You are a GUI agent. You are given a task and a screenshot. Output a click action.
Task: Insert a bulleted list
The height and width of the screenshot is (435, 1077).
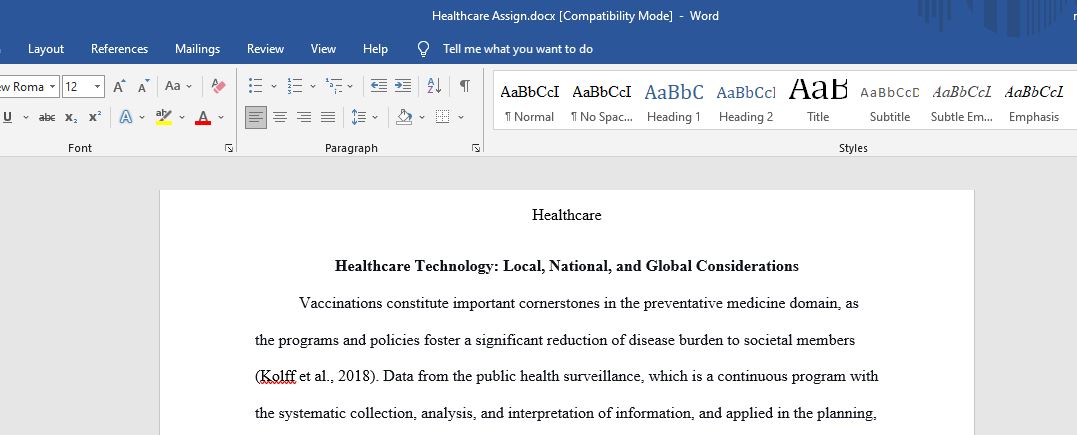(x=256, y=87)
